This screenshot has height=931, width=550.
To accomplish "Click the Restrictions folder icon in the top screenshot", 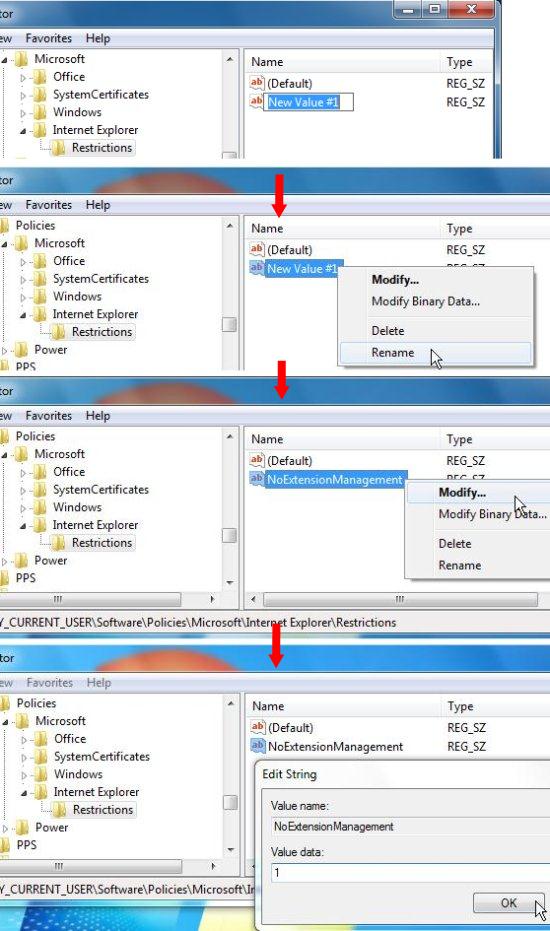I will (59, 148).
